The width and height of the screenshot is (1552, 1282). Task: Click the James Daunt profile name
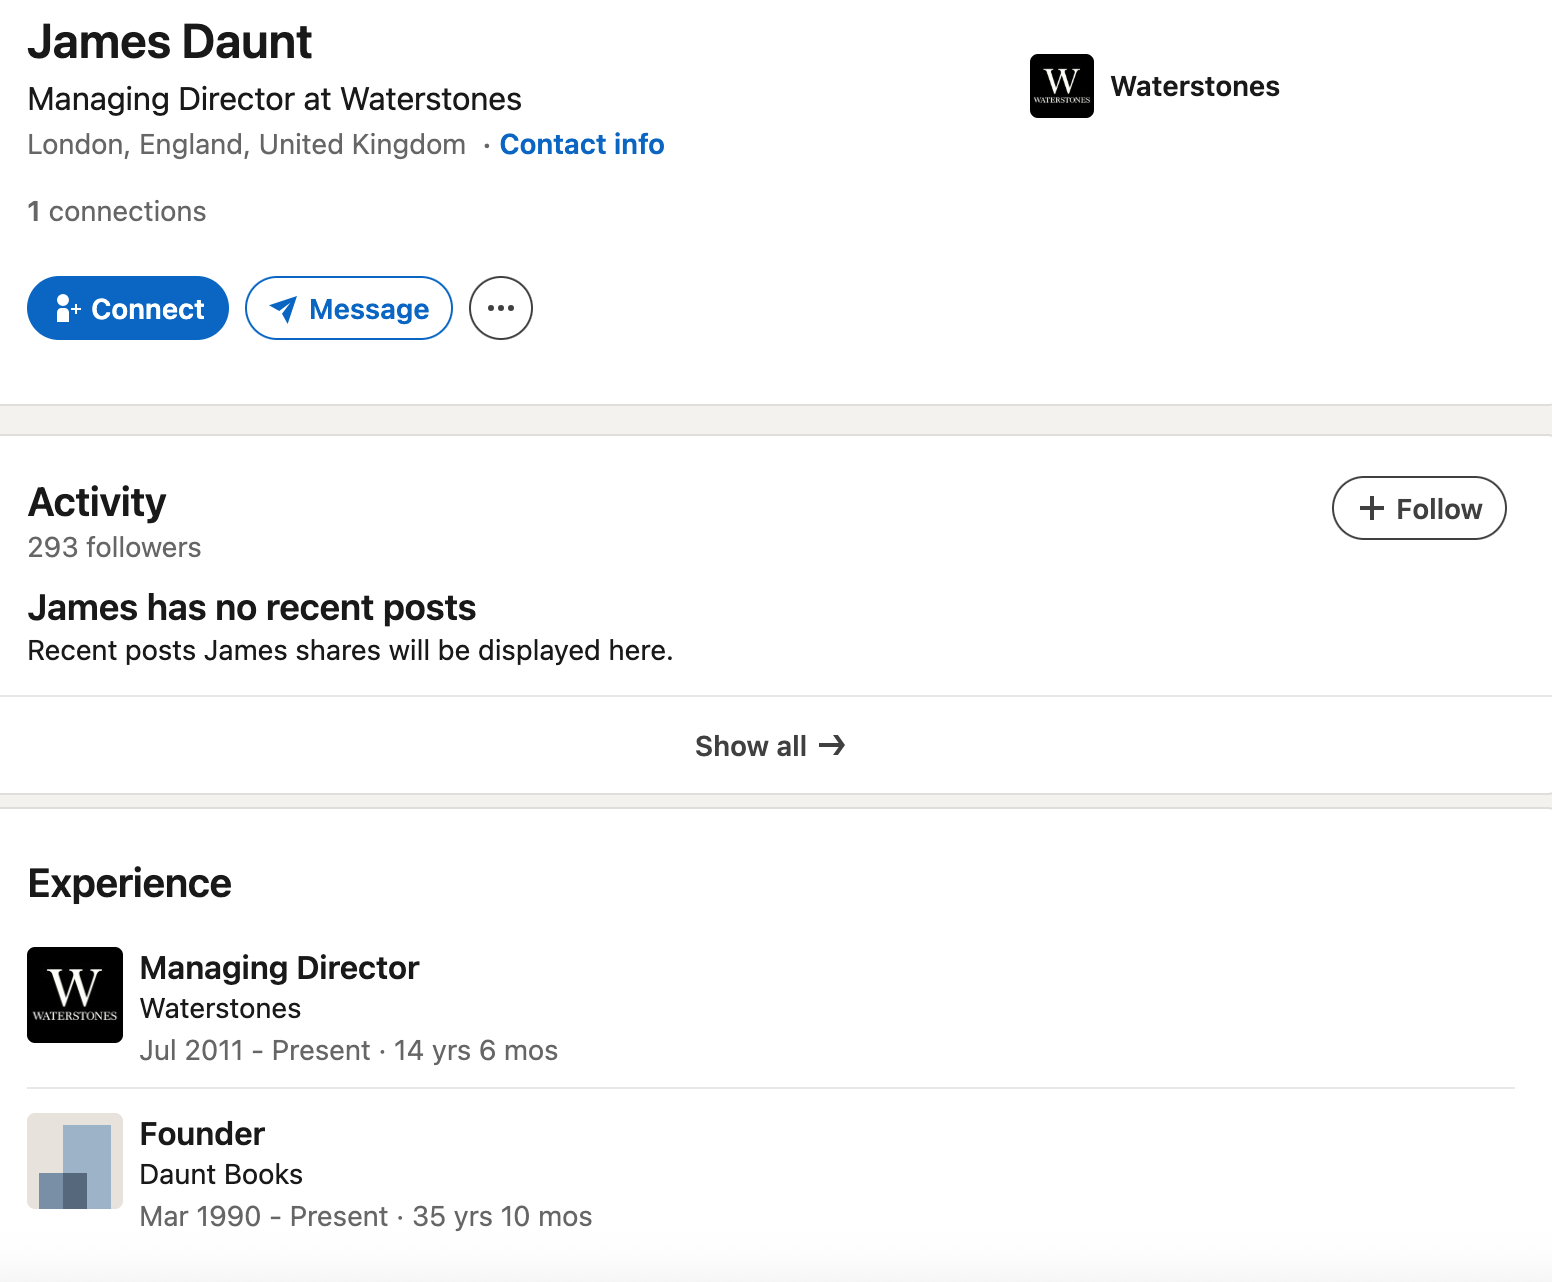point(170,42)
